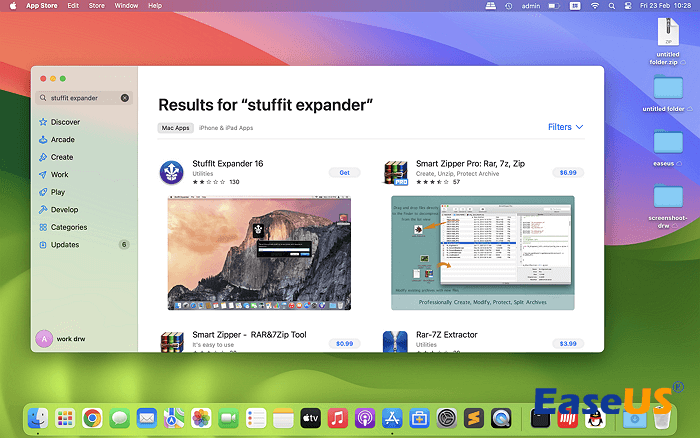Expand the Filters dropdown

pos(565,127)
